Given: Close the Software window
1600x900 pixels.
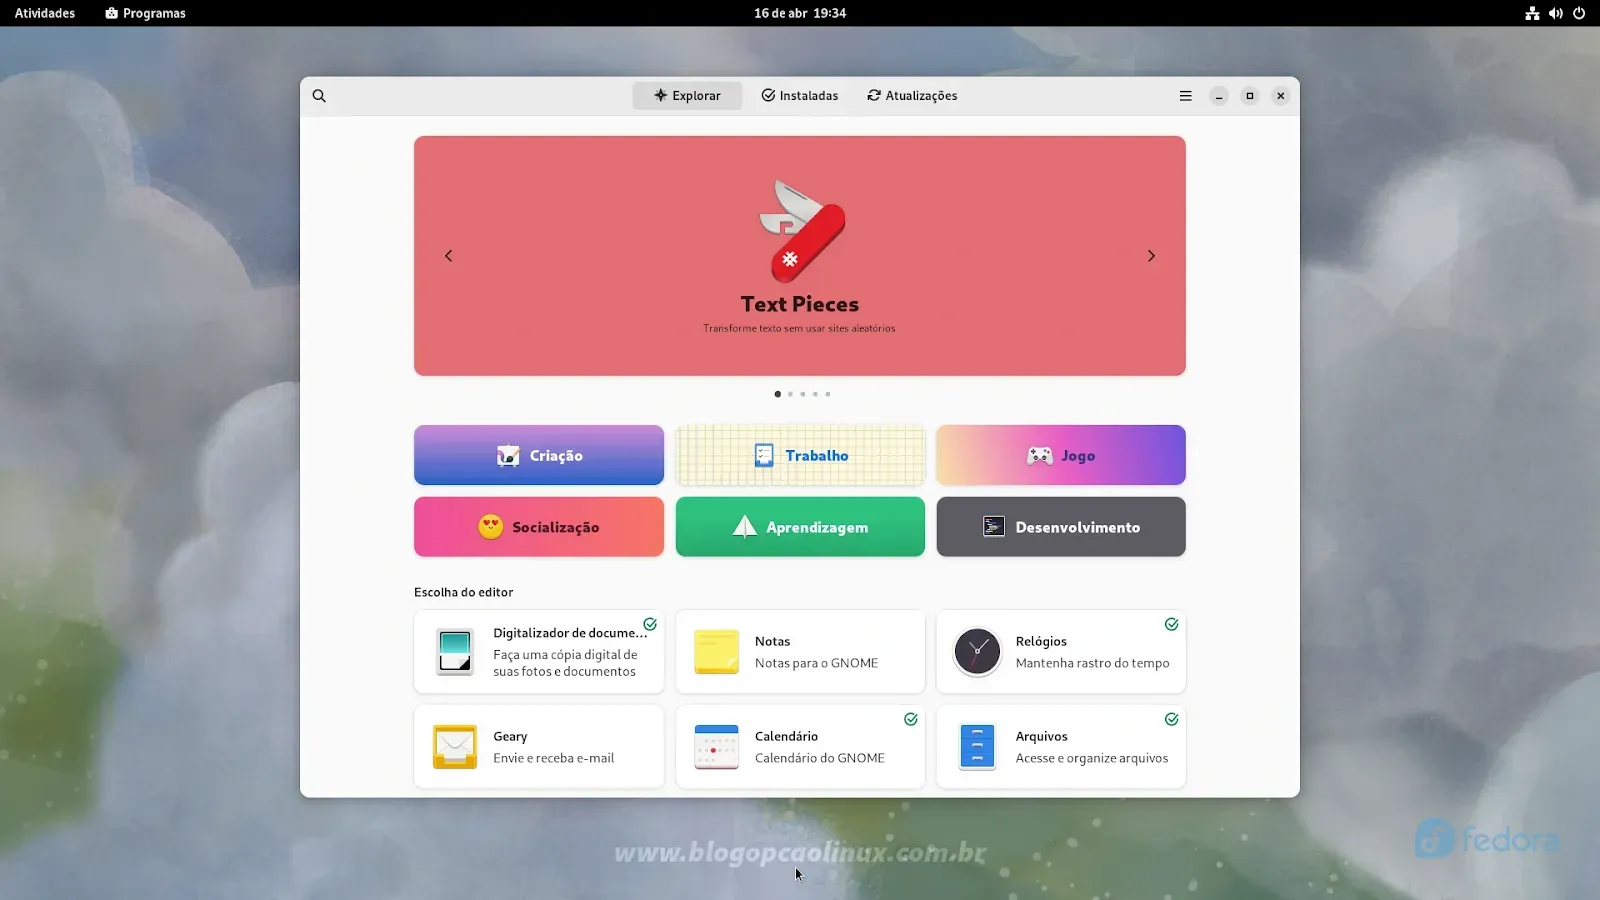Looking at the screenshot, I should point(1280,96).
